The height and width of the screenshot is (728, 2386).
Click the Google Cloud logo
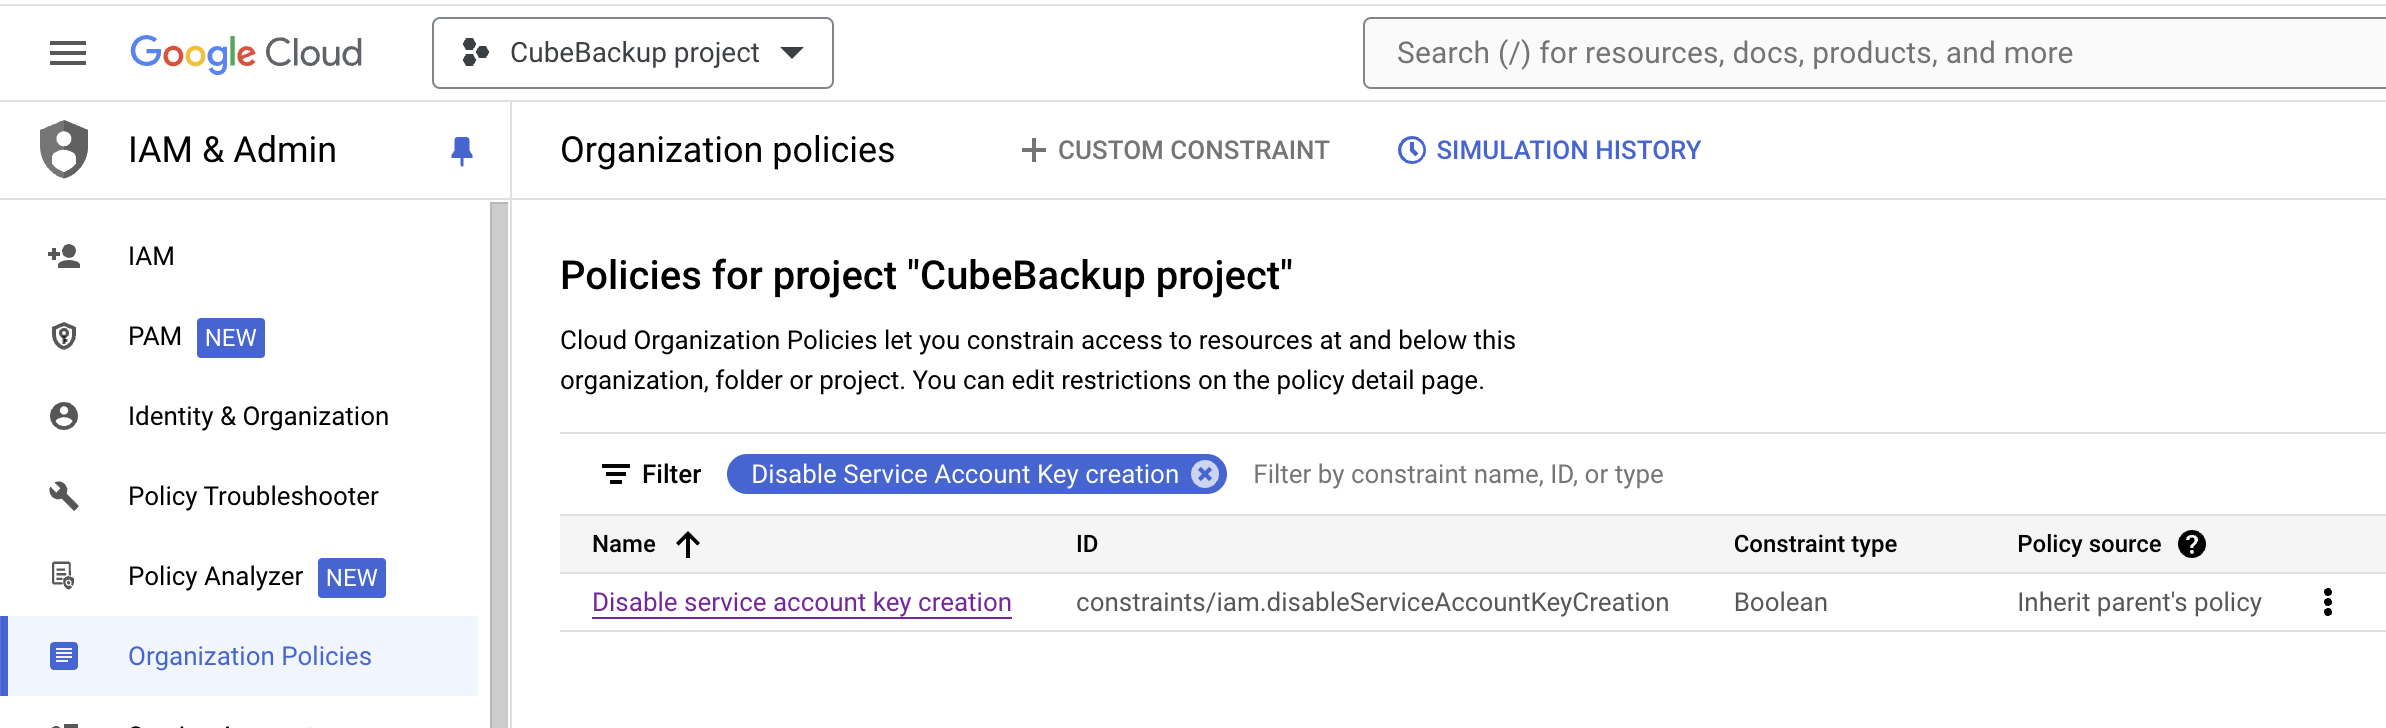click(x=246, y=53)
